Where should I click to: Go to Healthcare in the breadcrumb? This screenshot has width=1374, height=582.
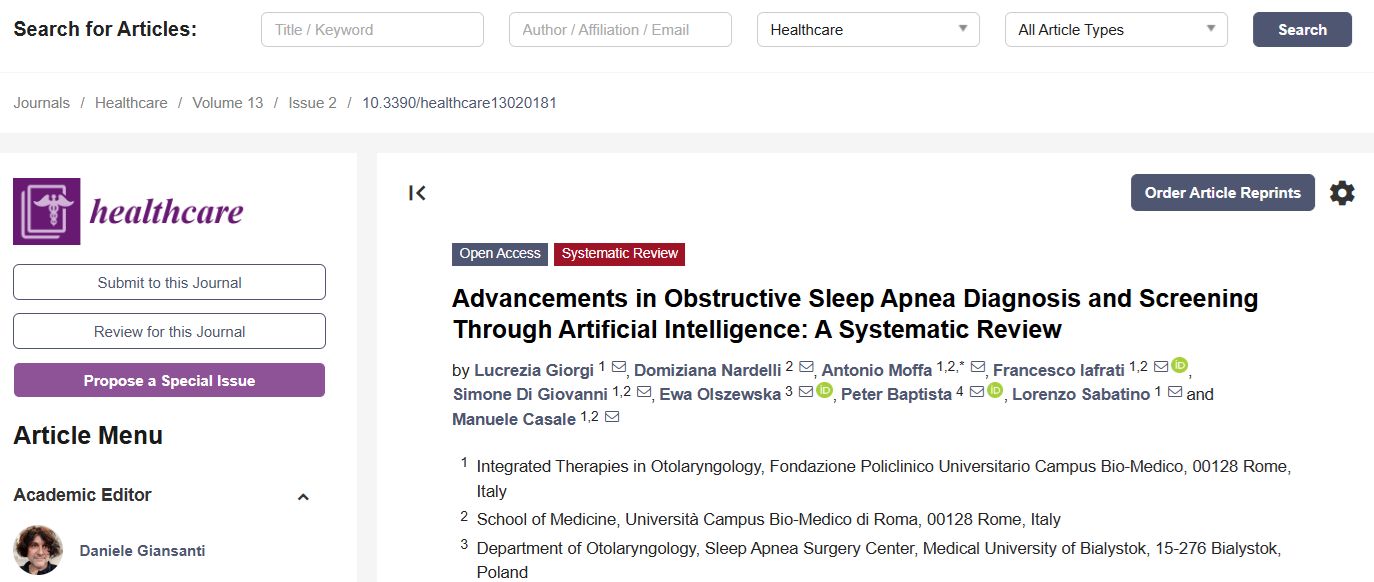point(131,103)
